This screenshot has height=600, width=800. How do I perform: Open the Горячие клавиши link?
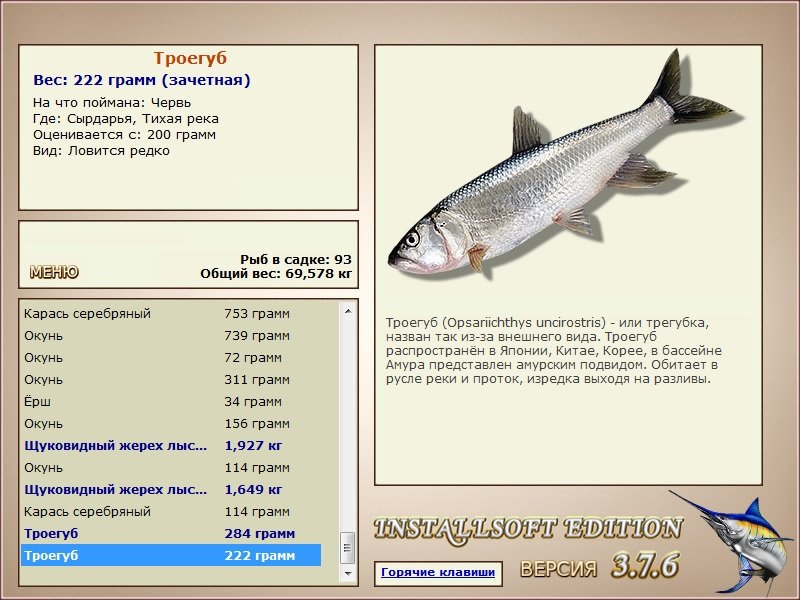pos(438,572)
